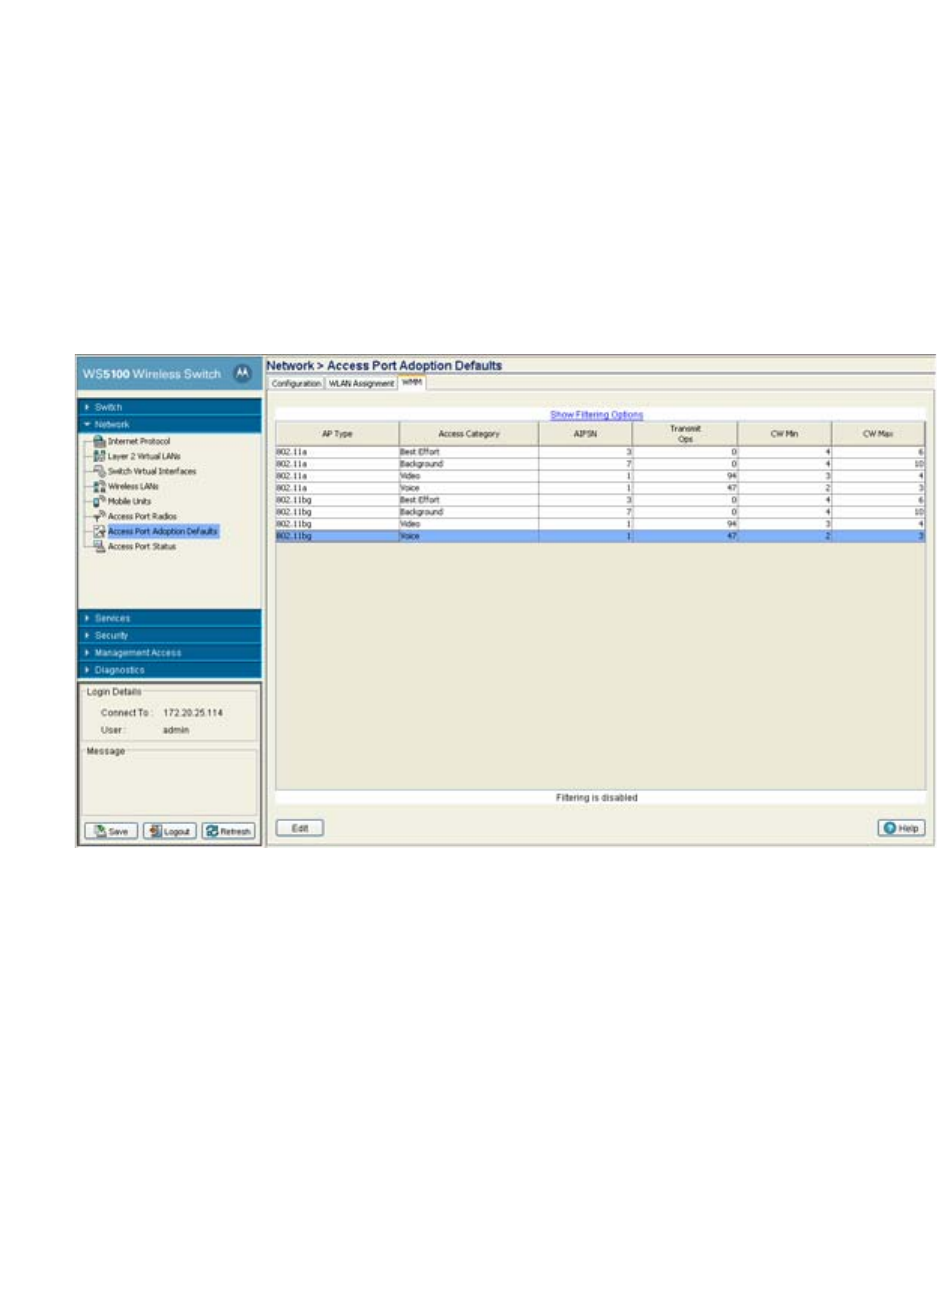Click the Layer 2 Virtual LANs icon
This screenshot has width=937, height=1296.
click(x=99, y=456)
